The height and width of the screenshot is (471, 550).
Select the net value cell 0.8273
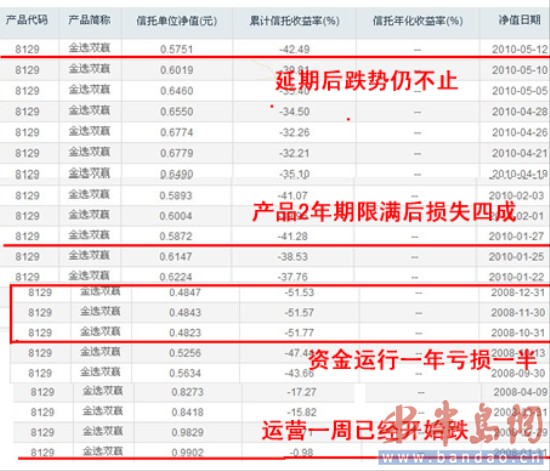(x=187, y=392)
